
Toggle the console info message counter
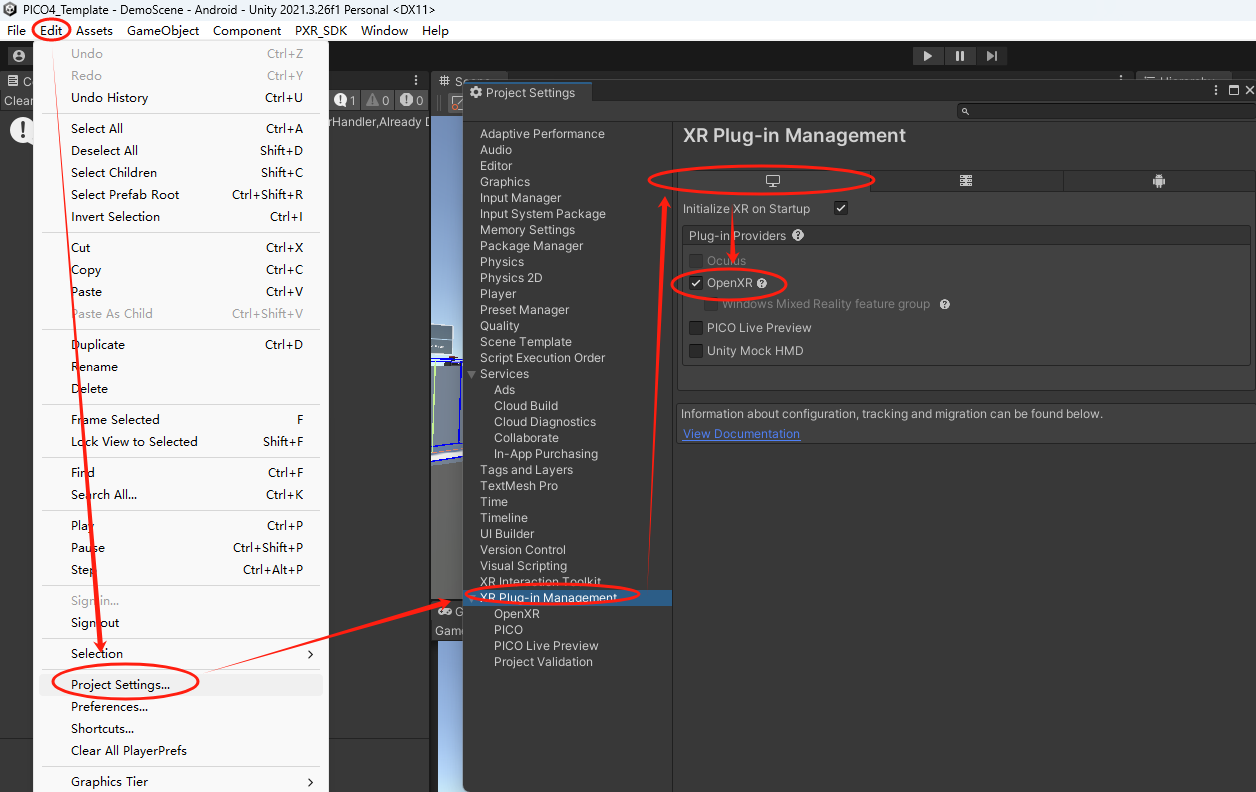[346, 100]
